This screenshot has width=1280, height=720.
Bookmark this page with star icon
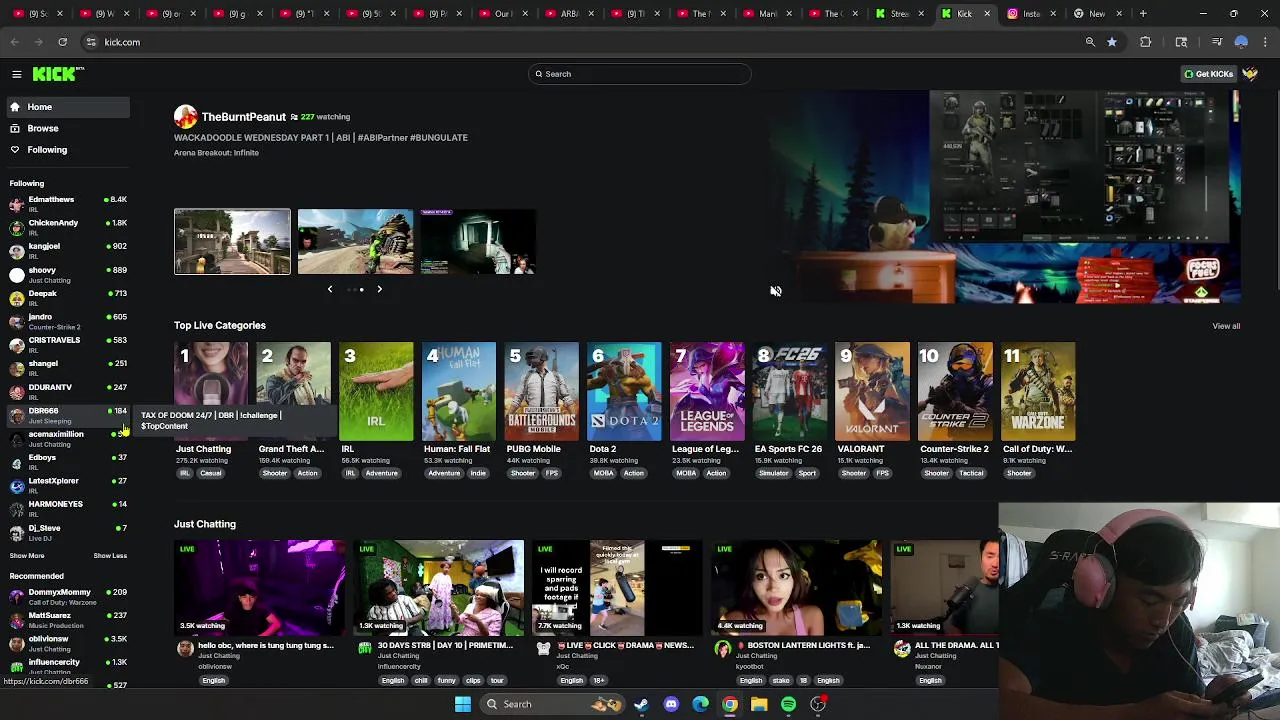(1112, 42)
